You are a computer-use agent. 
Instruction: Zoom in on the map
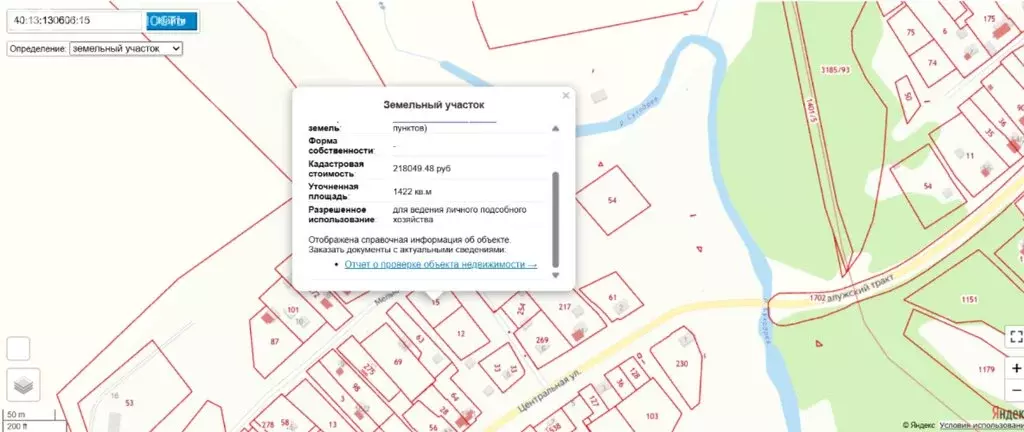click(1016, 368)
